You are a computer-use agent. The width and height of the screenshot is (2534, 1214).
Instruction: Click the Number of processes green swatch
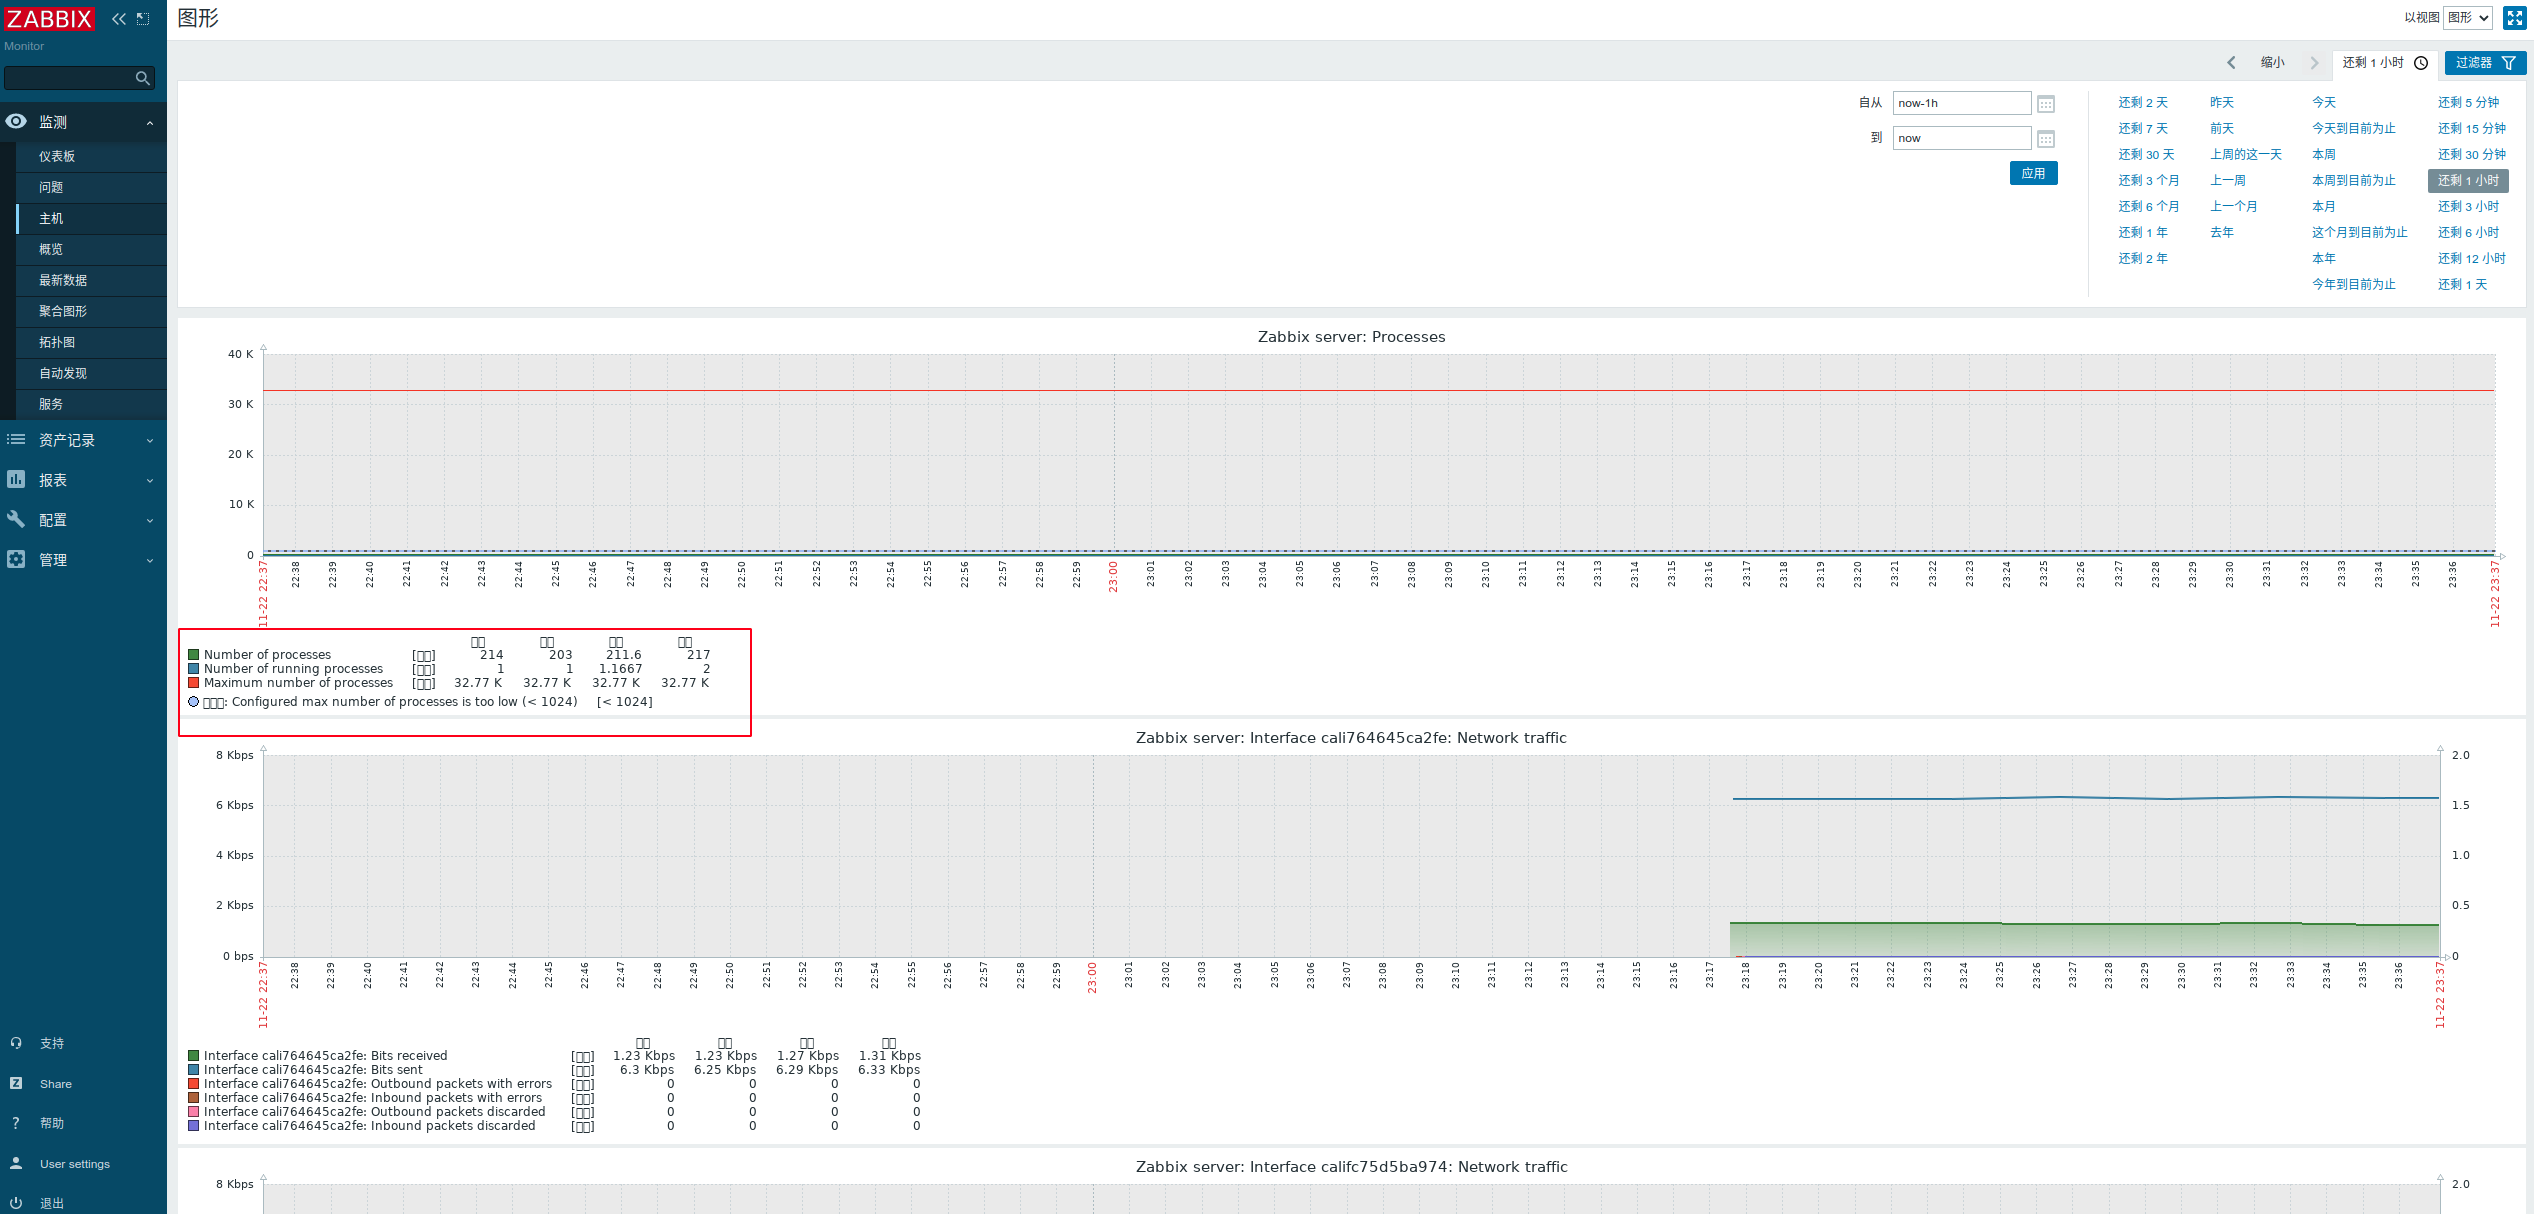(x=194, y=655)
